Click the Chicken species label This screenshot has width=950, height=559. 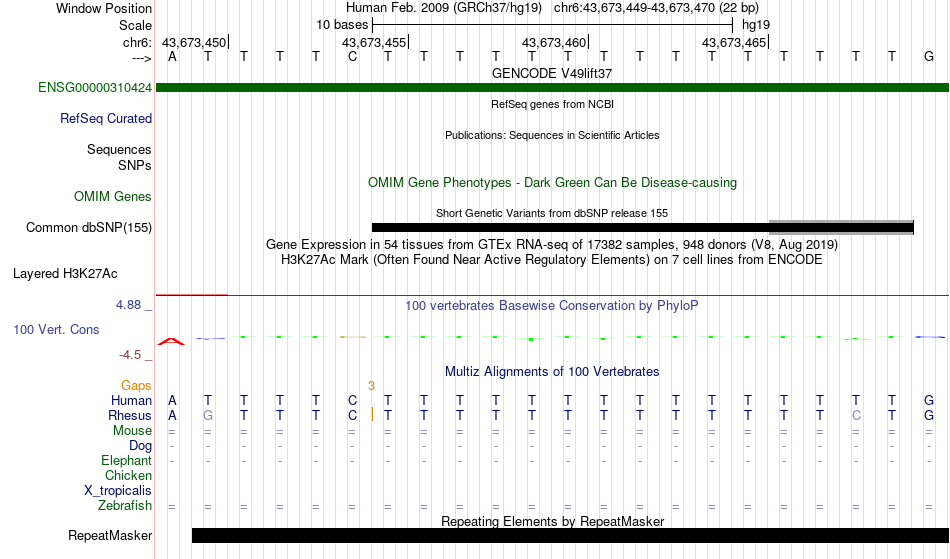(x=128, y=476)
